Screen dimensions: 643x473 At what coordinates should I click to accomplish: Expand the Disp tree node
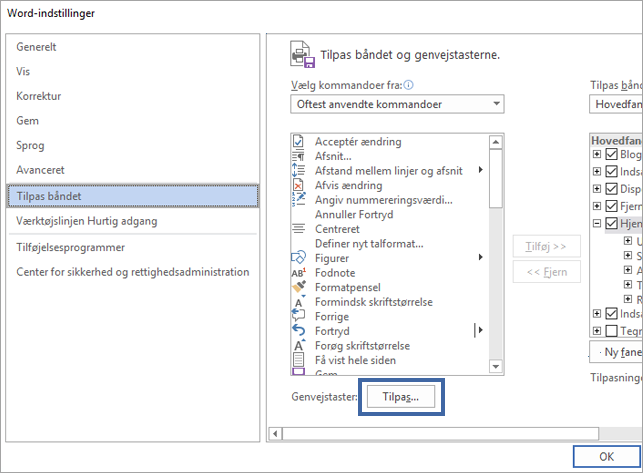click(597, 189)
